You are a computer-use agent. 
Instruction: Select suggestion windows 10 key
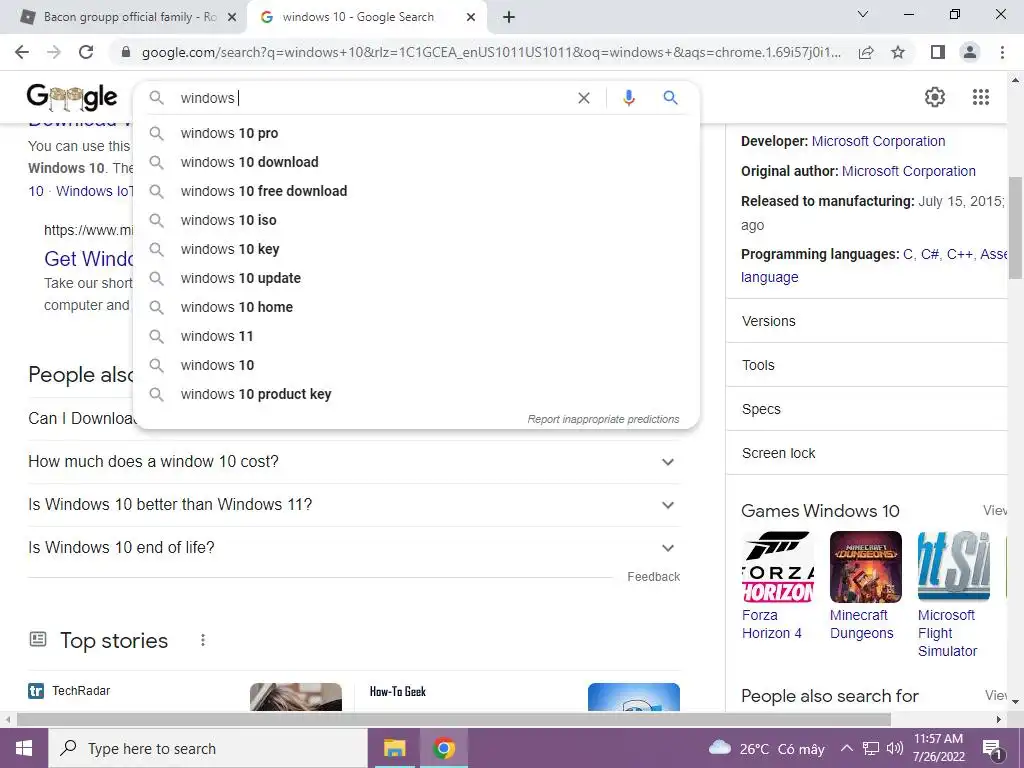point(417,249)
